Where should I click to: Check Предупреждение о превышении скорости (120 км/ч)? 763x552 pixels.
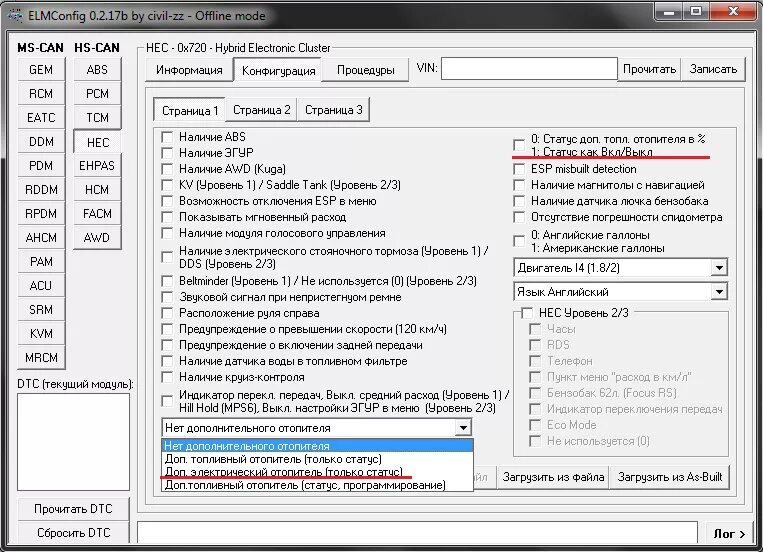tap(167, 329)
